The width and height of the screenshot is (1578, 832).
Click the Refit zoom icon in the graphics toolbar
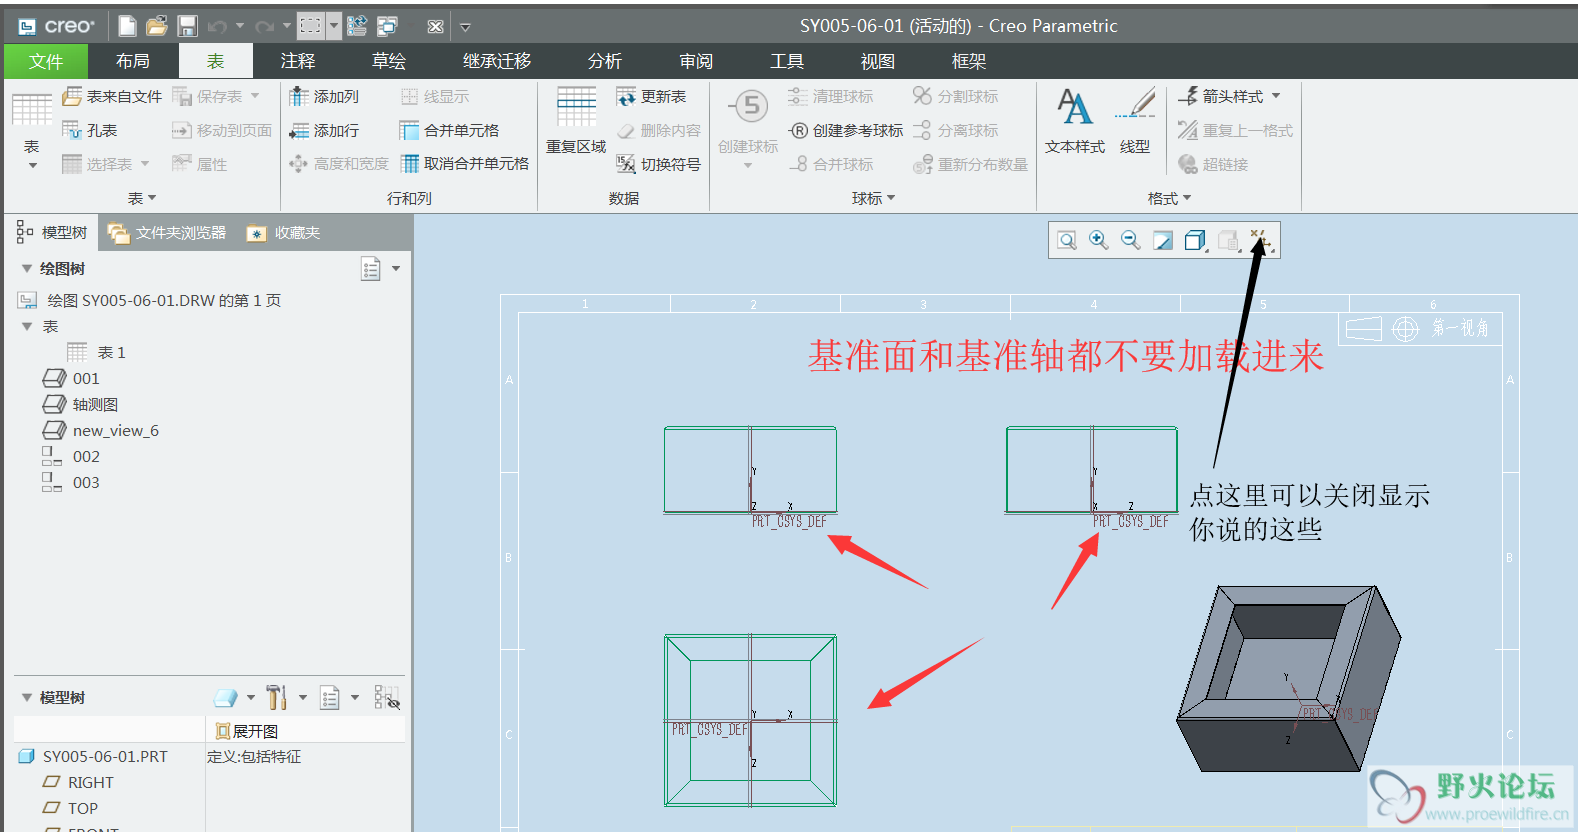click(x=1067, y=240)
